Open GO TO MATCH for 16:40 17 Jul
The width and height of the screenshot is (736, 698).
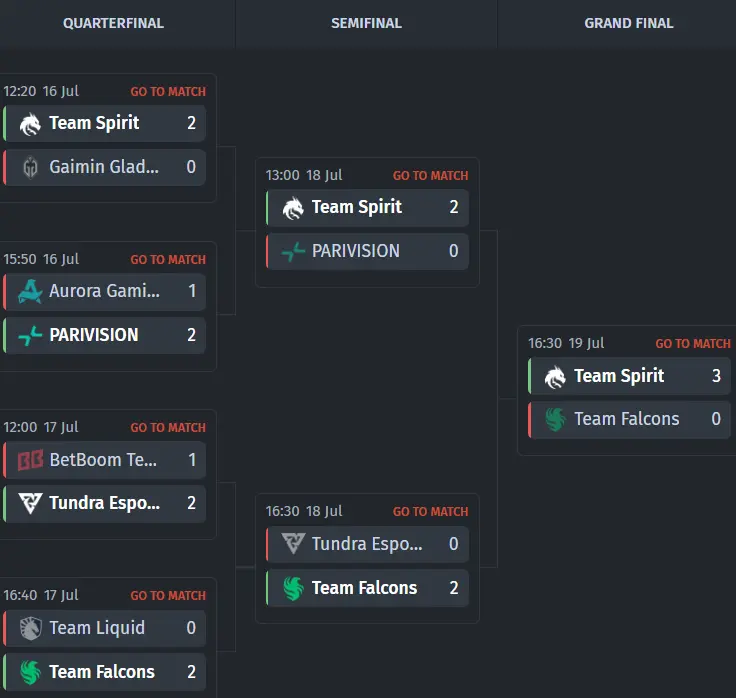168,596
